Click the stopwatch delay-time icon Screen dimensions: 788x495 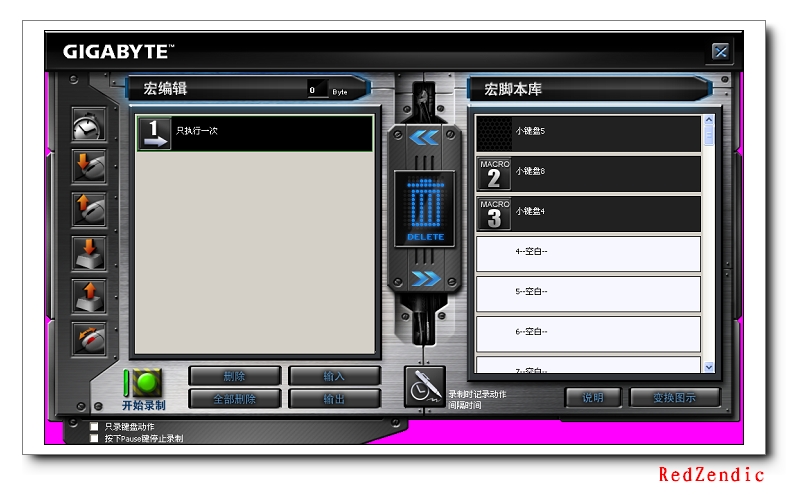(89, 124)
